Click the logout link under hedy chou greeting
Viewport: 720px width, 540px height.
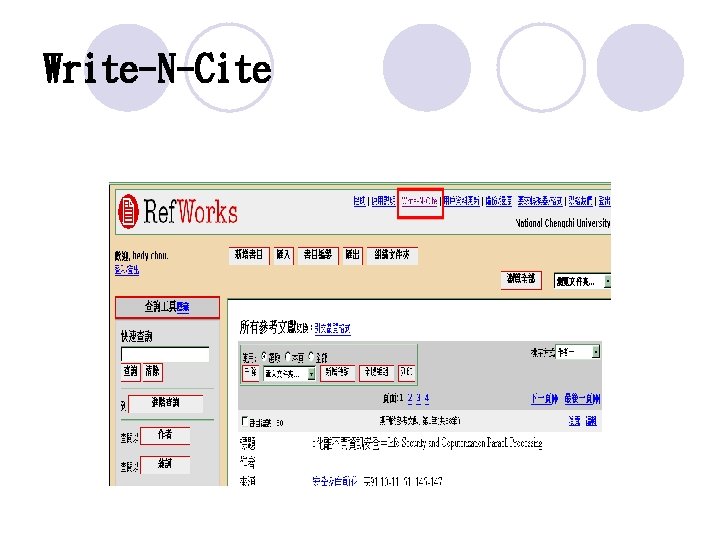pos(127,270)
